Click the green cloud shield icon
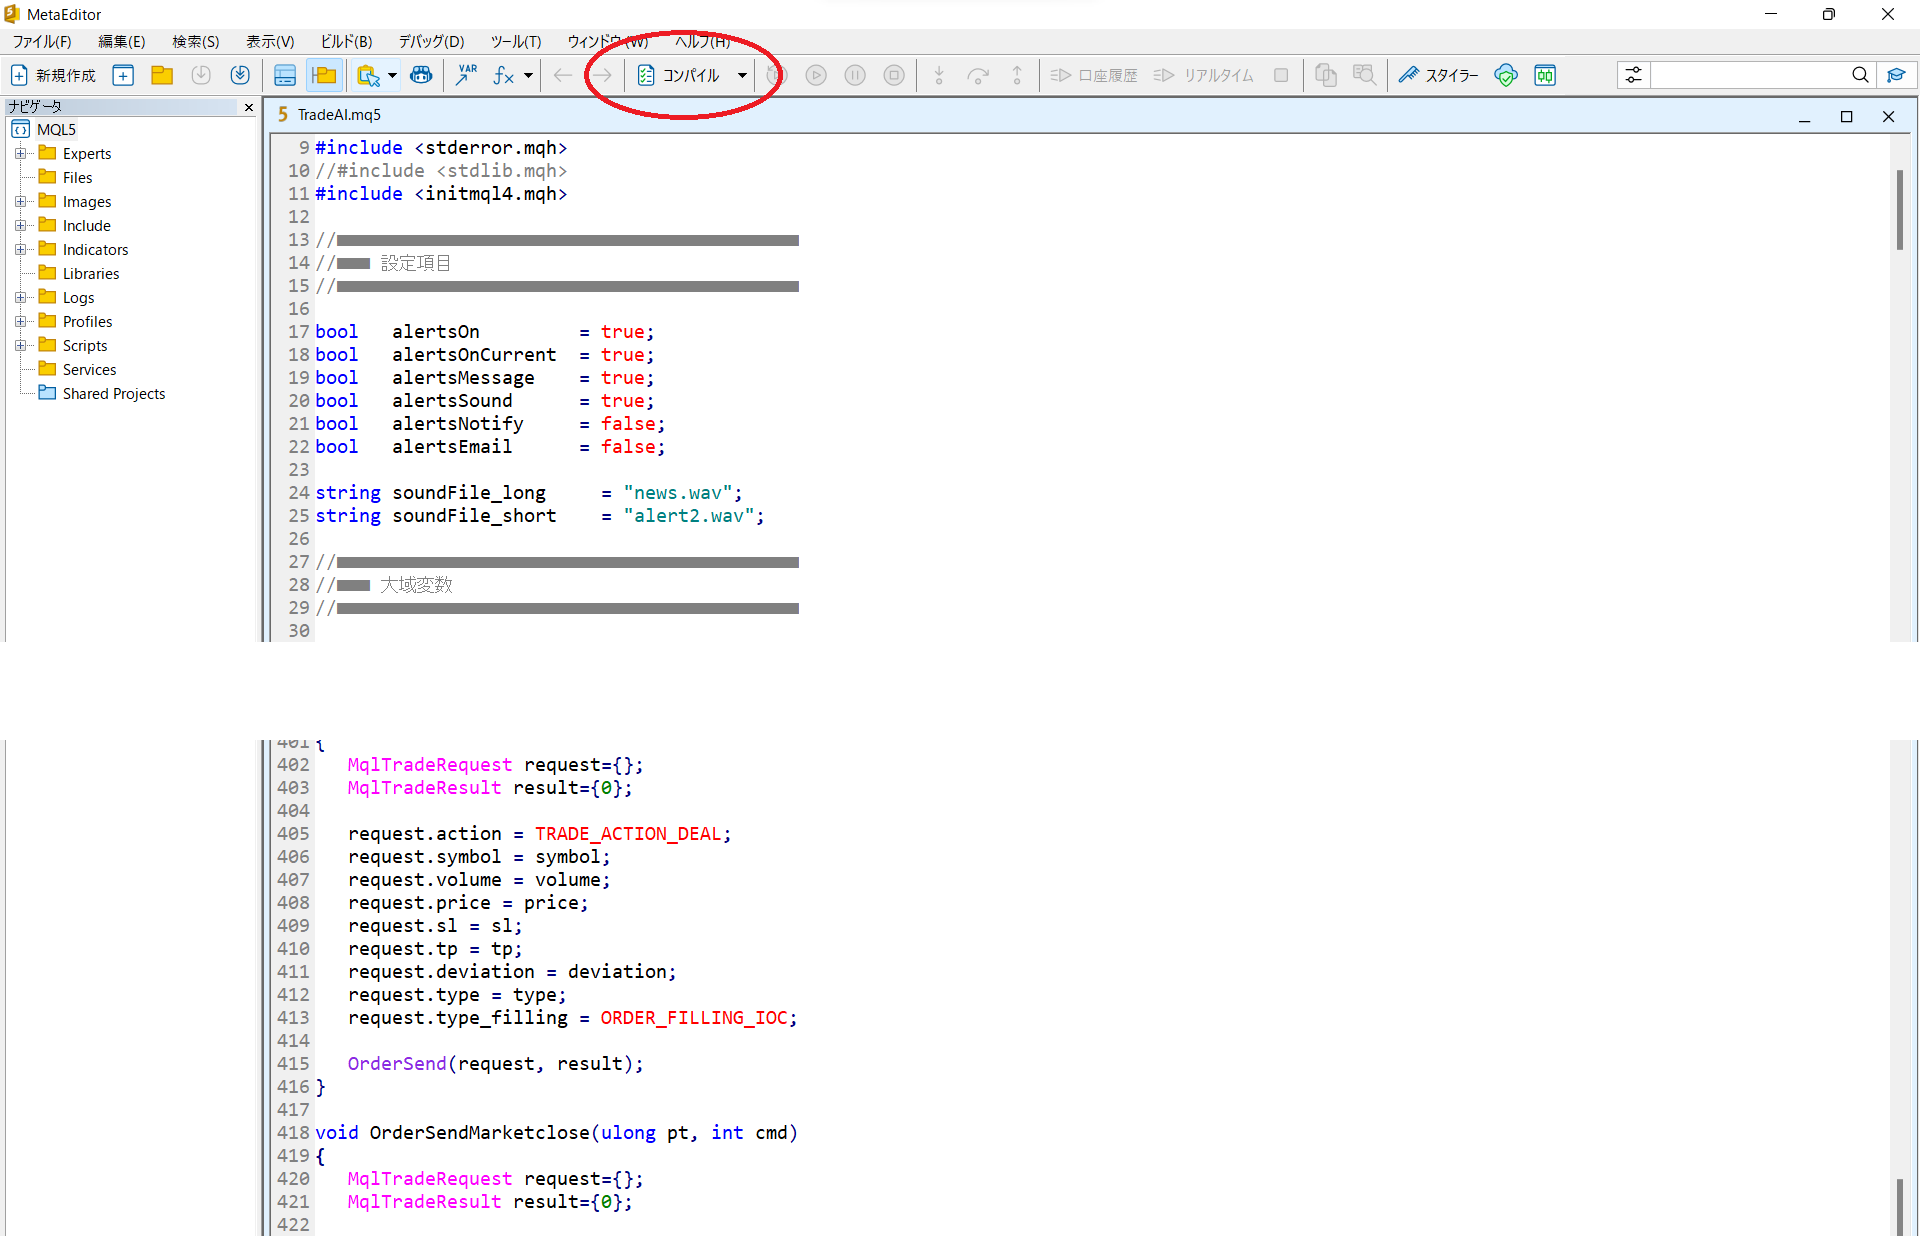This screenshot has height=1237, width=1920. pos(1506,75)
